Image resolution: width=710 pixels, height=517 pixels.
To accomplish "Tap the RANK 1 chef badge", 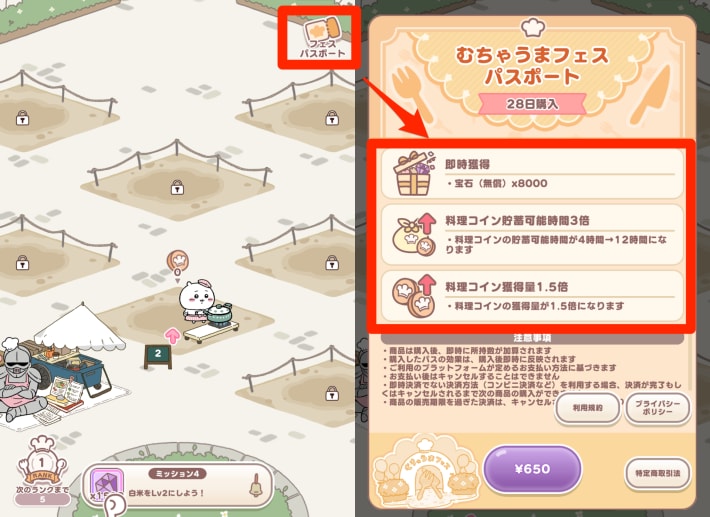I will pos(42,461).
